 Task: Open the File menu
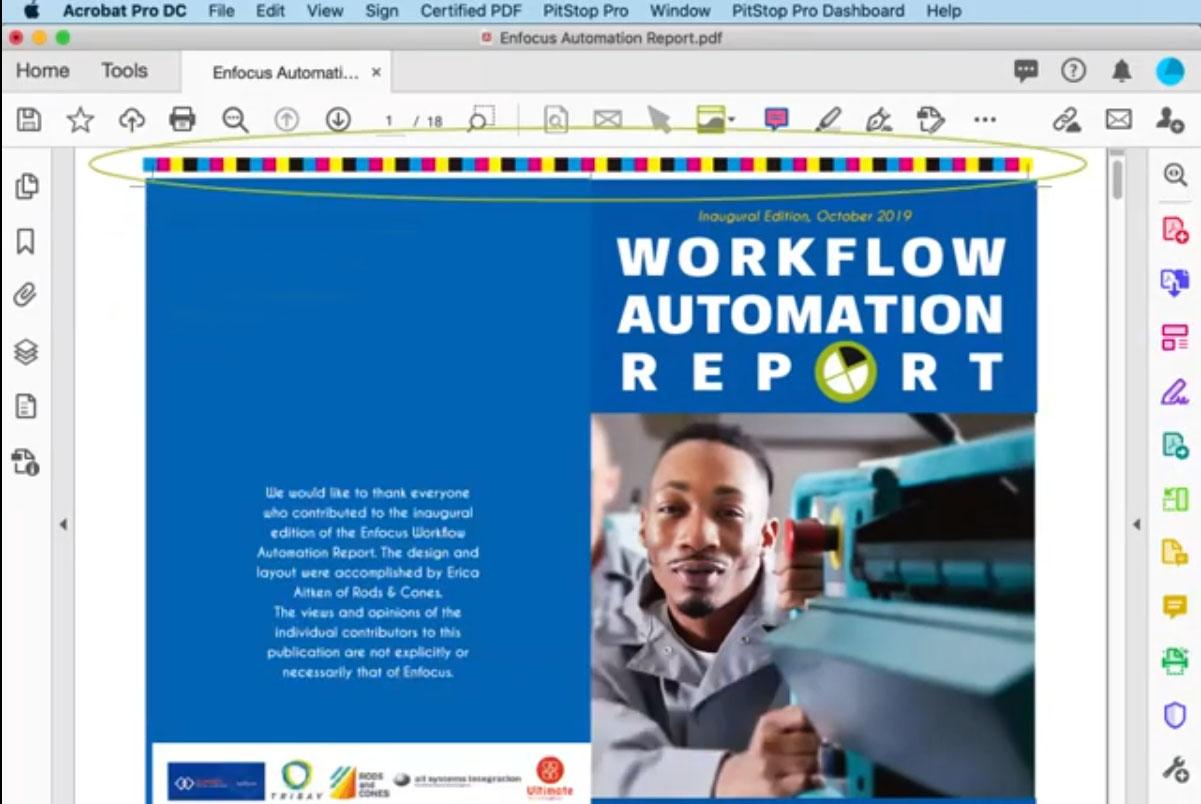pyautogui.click(x=222, y=11)
